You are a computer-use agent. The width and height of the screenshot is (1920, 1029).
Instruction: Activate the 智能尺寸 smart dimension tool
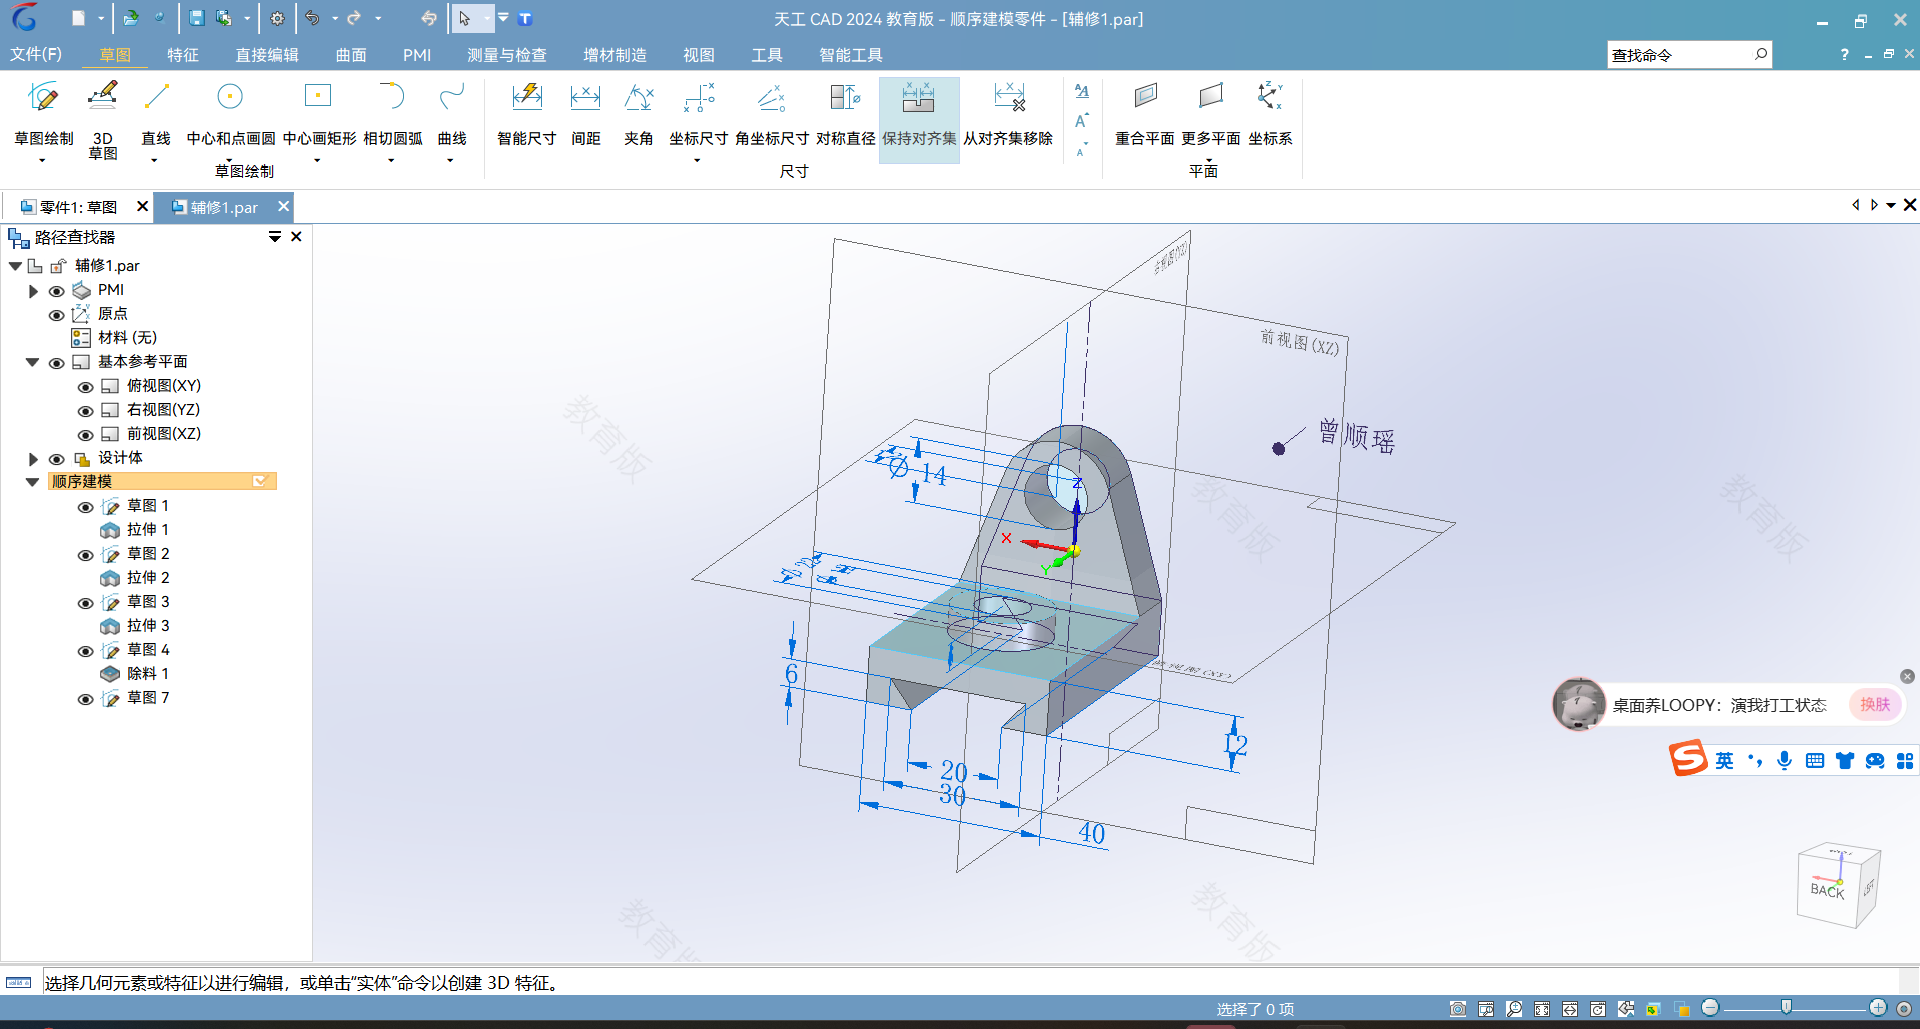pos(526,113)
